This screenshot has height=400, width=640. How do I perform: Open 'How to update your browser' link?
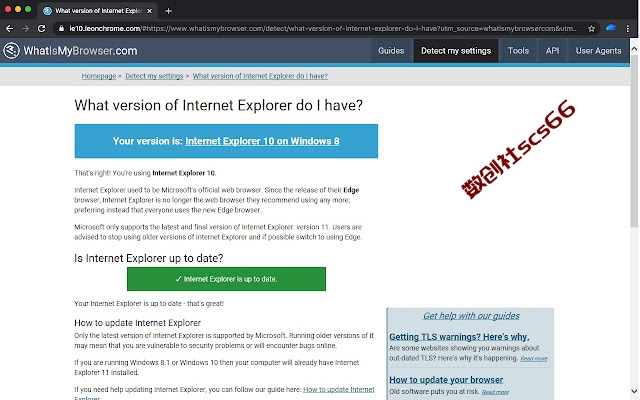coord(446,380)
